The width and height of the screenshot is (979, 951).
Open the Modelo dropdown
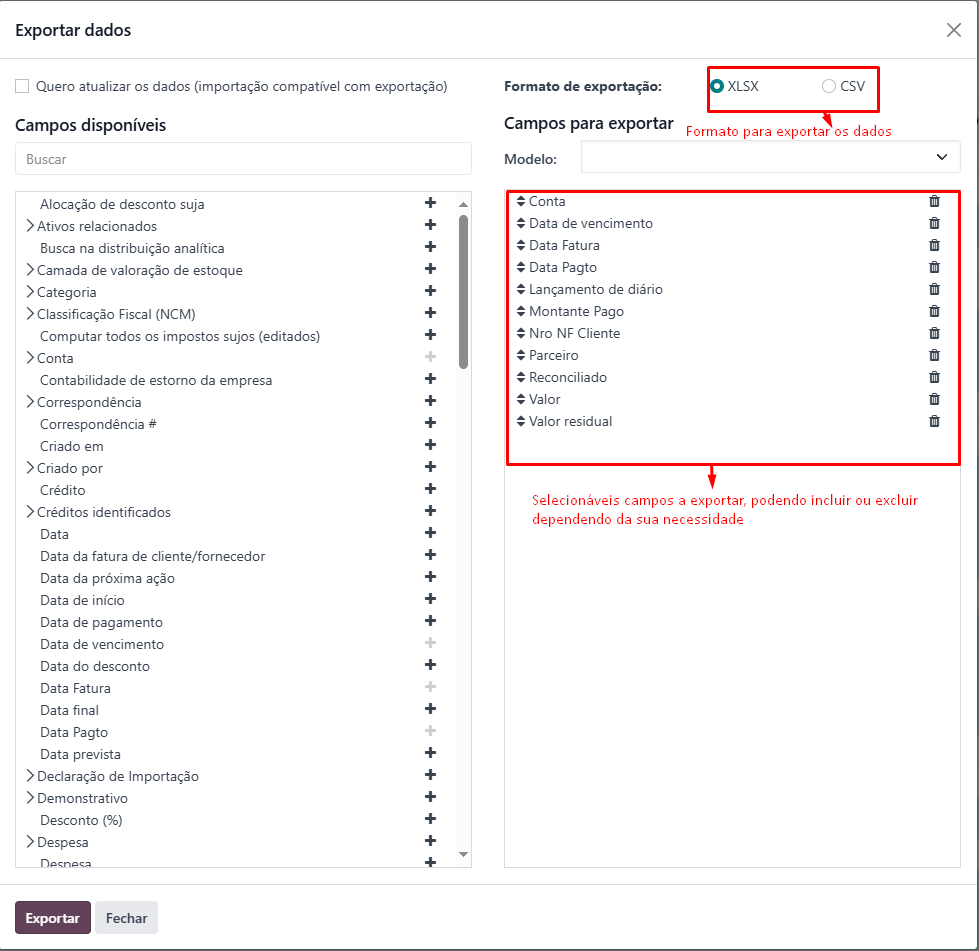770,157
